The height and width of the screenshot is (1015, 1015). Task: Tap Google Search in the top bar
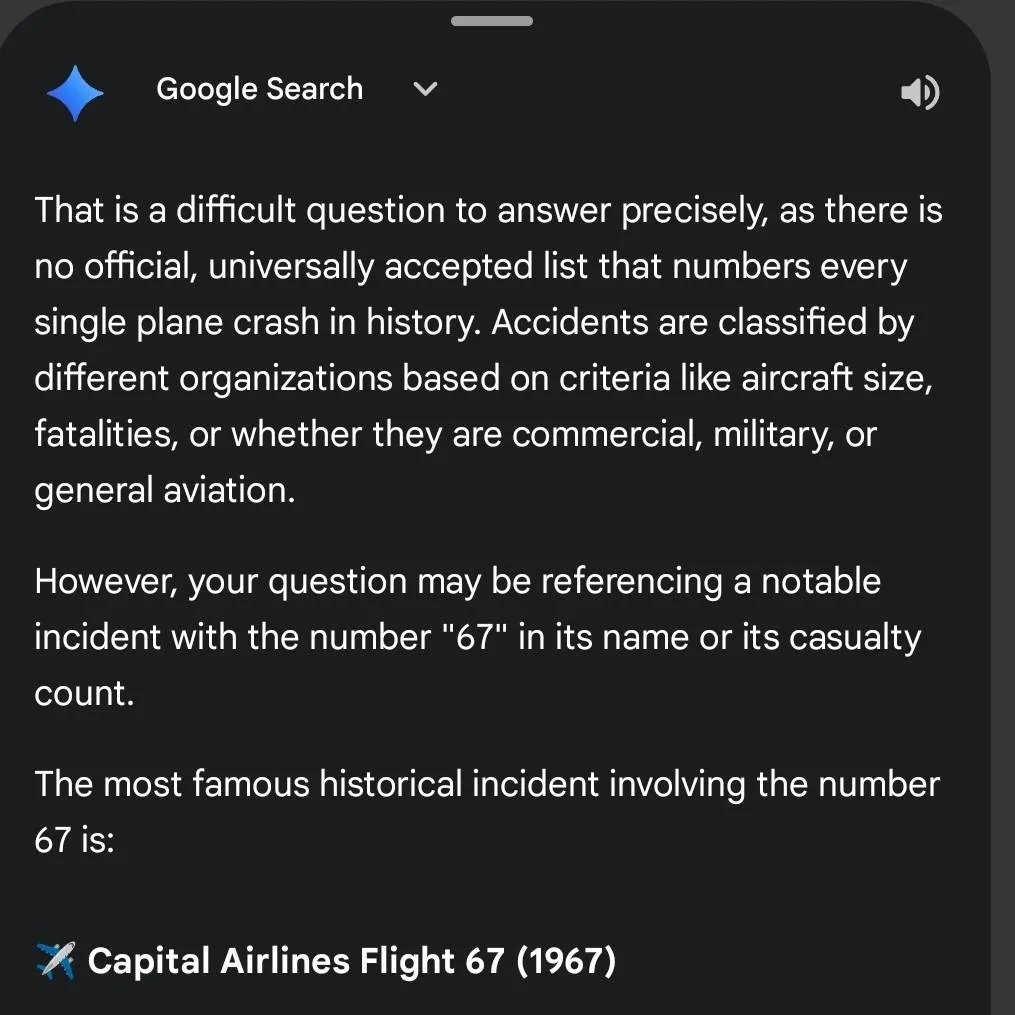[259, 89]
